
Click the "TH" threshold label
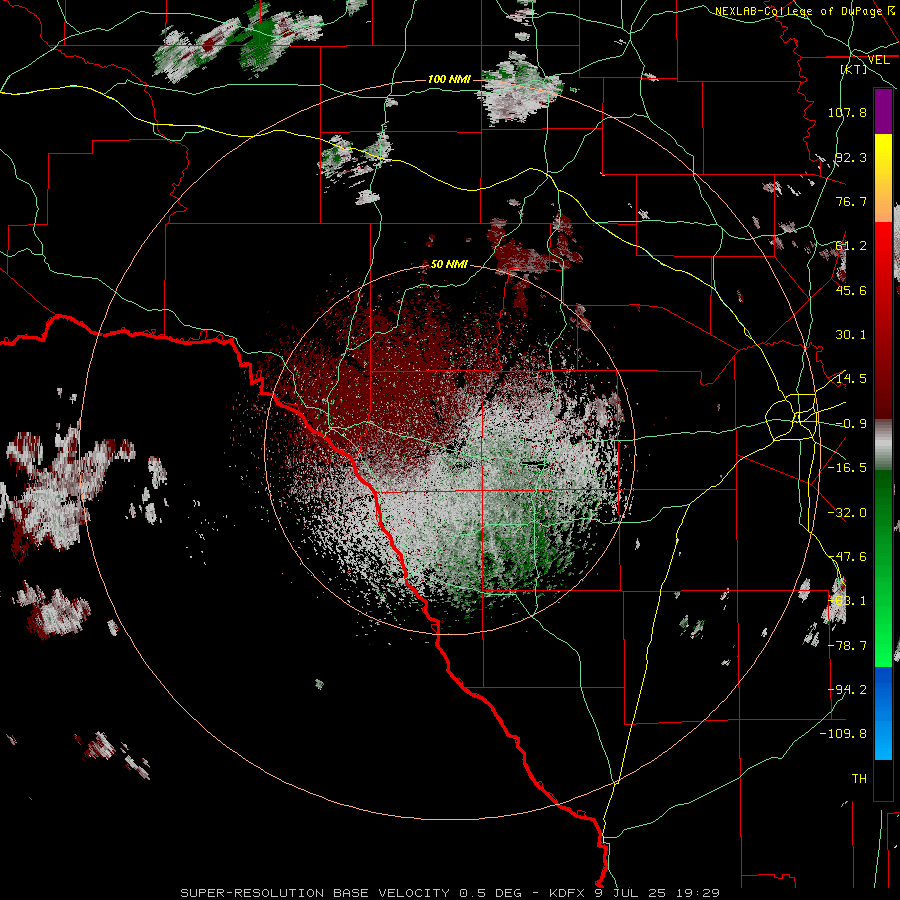859,779
